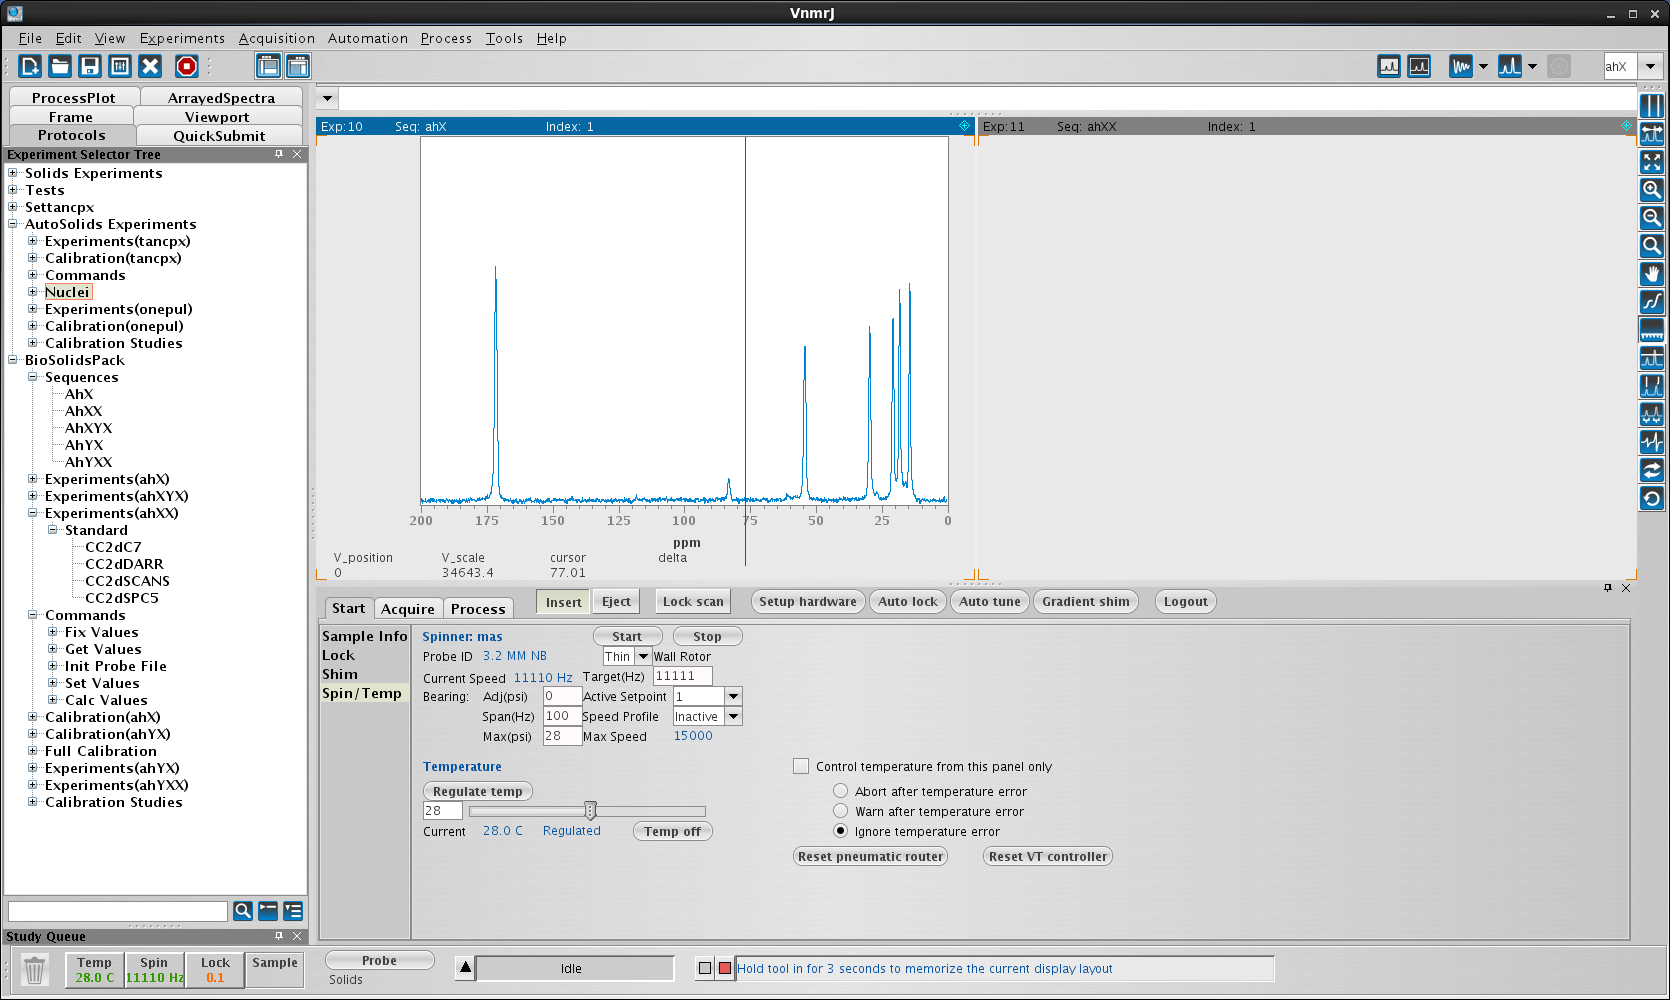This screenshot has height=1000, width=1670.
Task: Click the Auto tune button
Action: tap(989, 602)
